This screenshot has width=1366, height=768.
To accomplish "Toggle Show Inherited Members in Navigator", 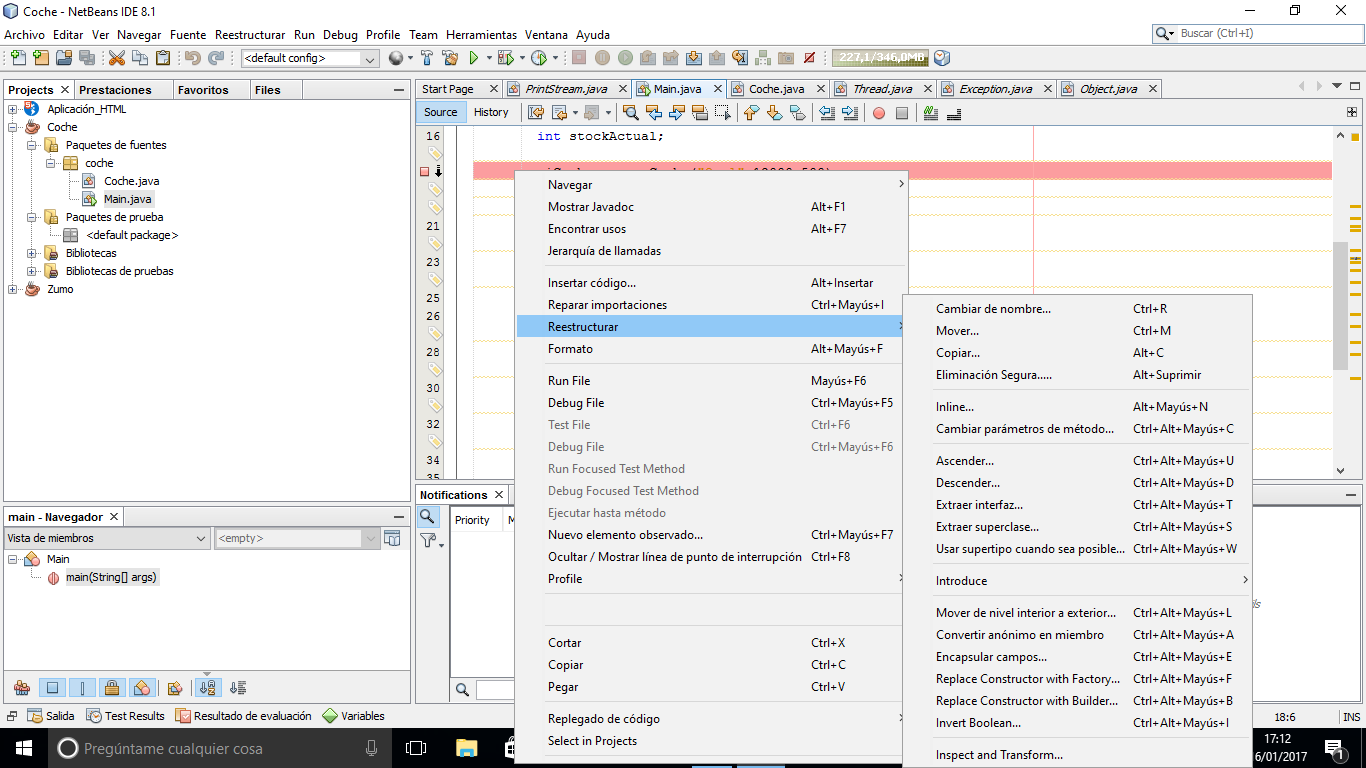I will pos(22,688).
